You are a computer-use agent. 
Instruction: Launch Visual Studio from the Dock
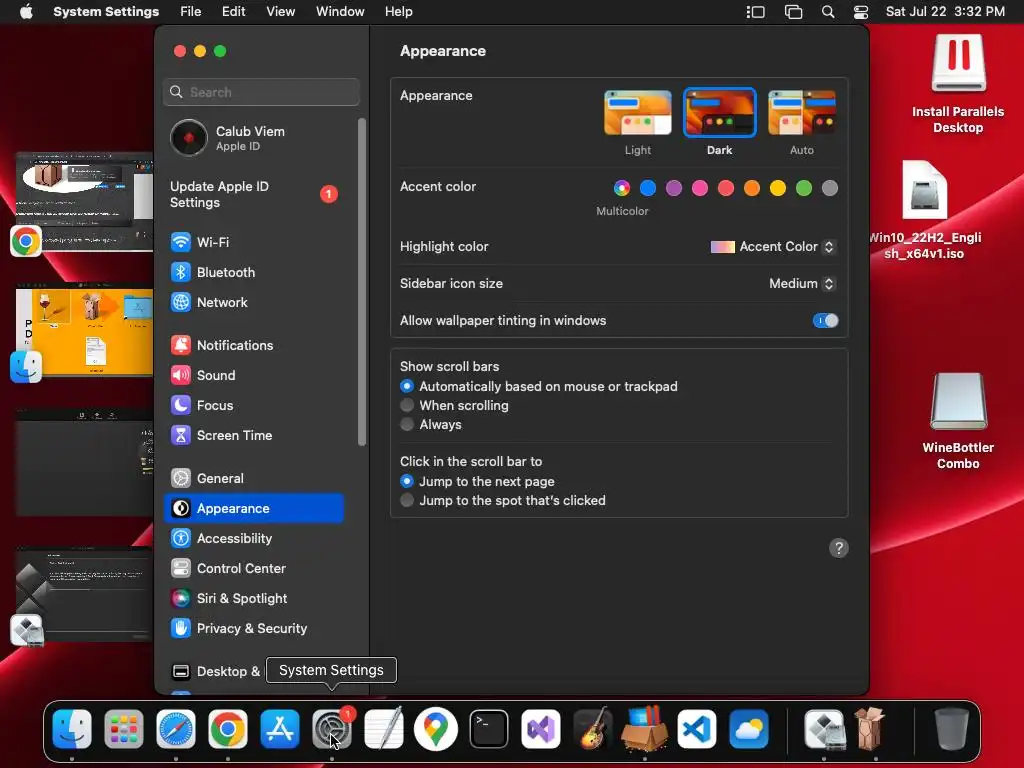pyautogui.click(x=541, y=729)
